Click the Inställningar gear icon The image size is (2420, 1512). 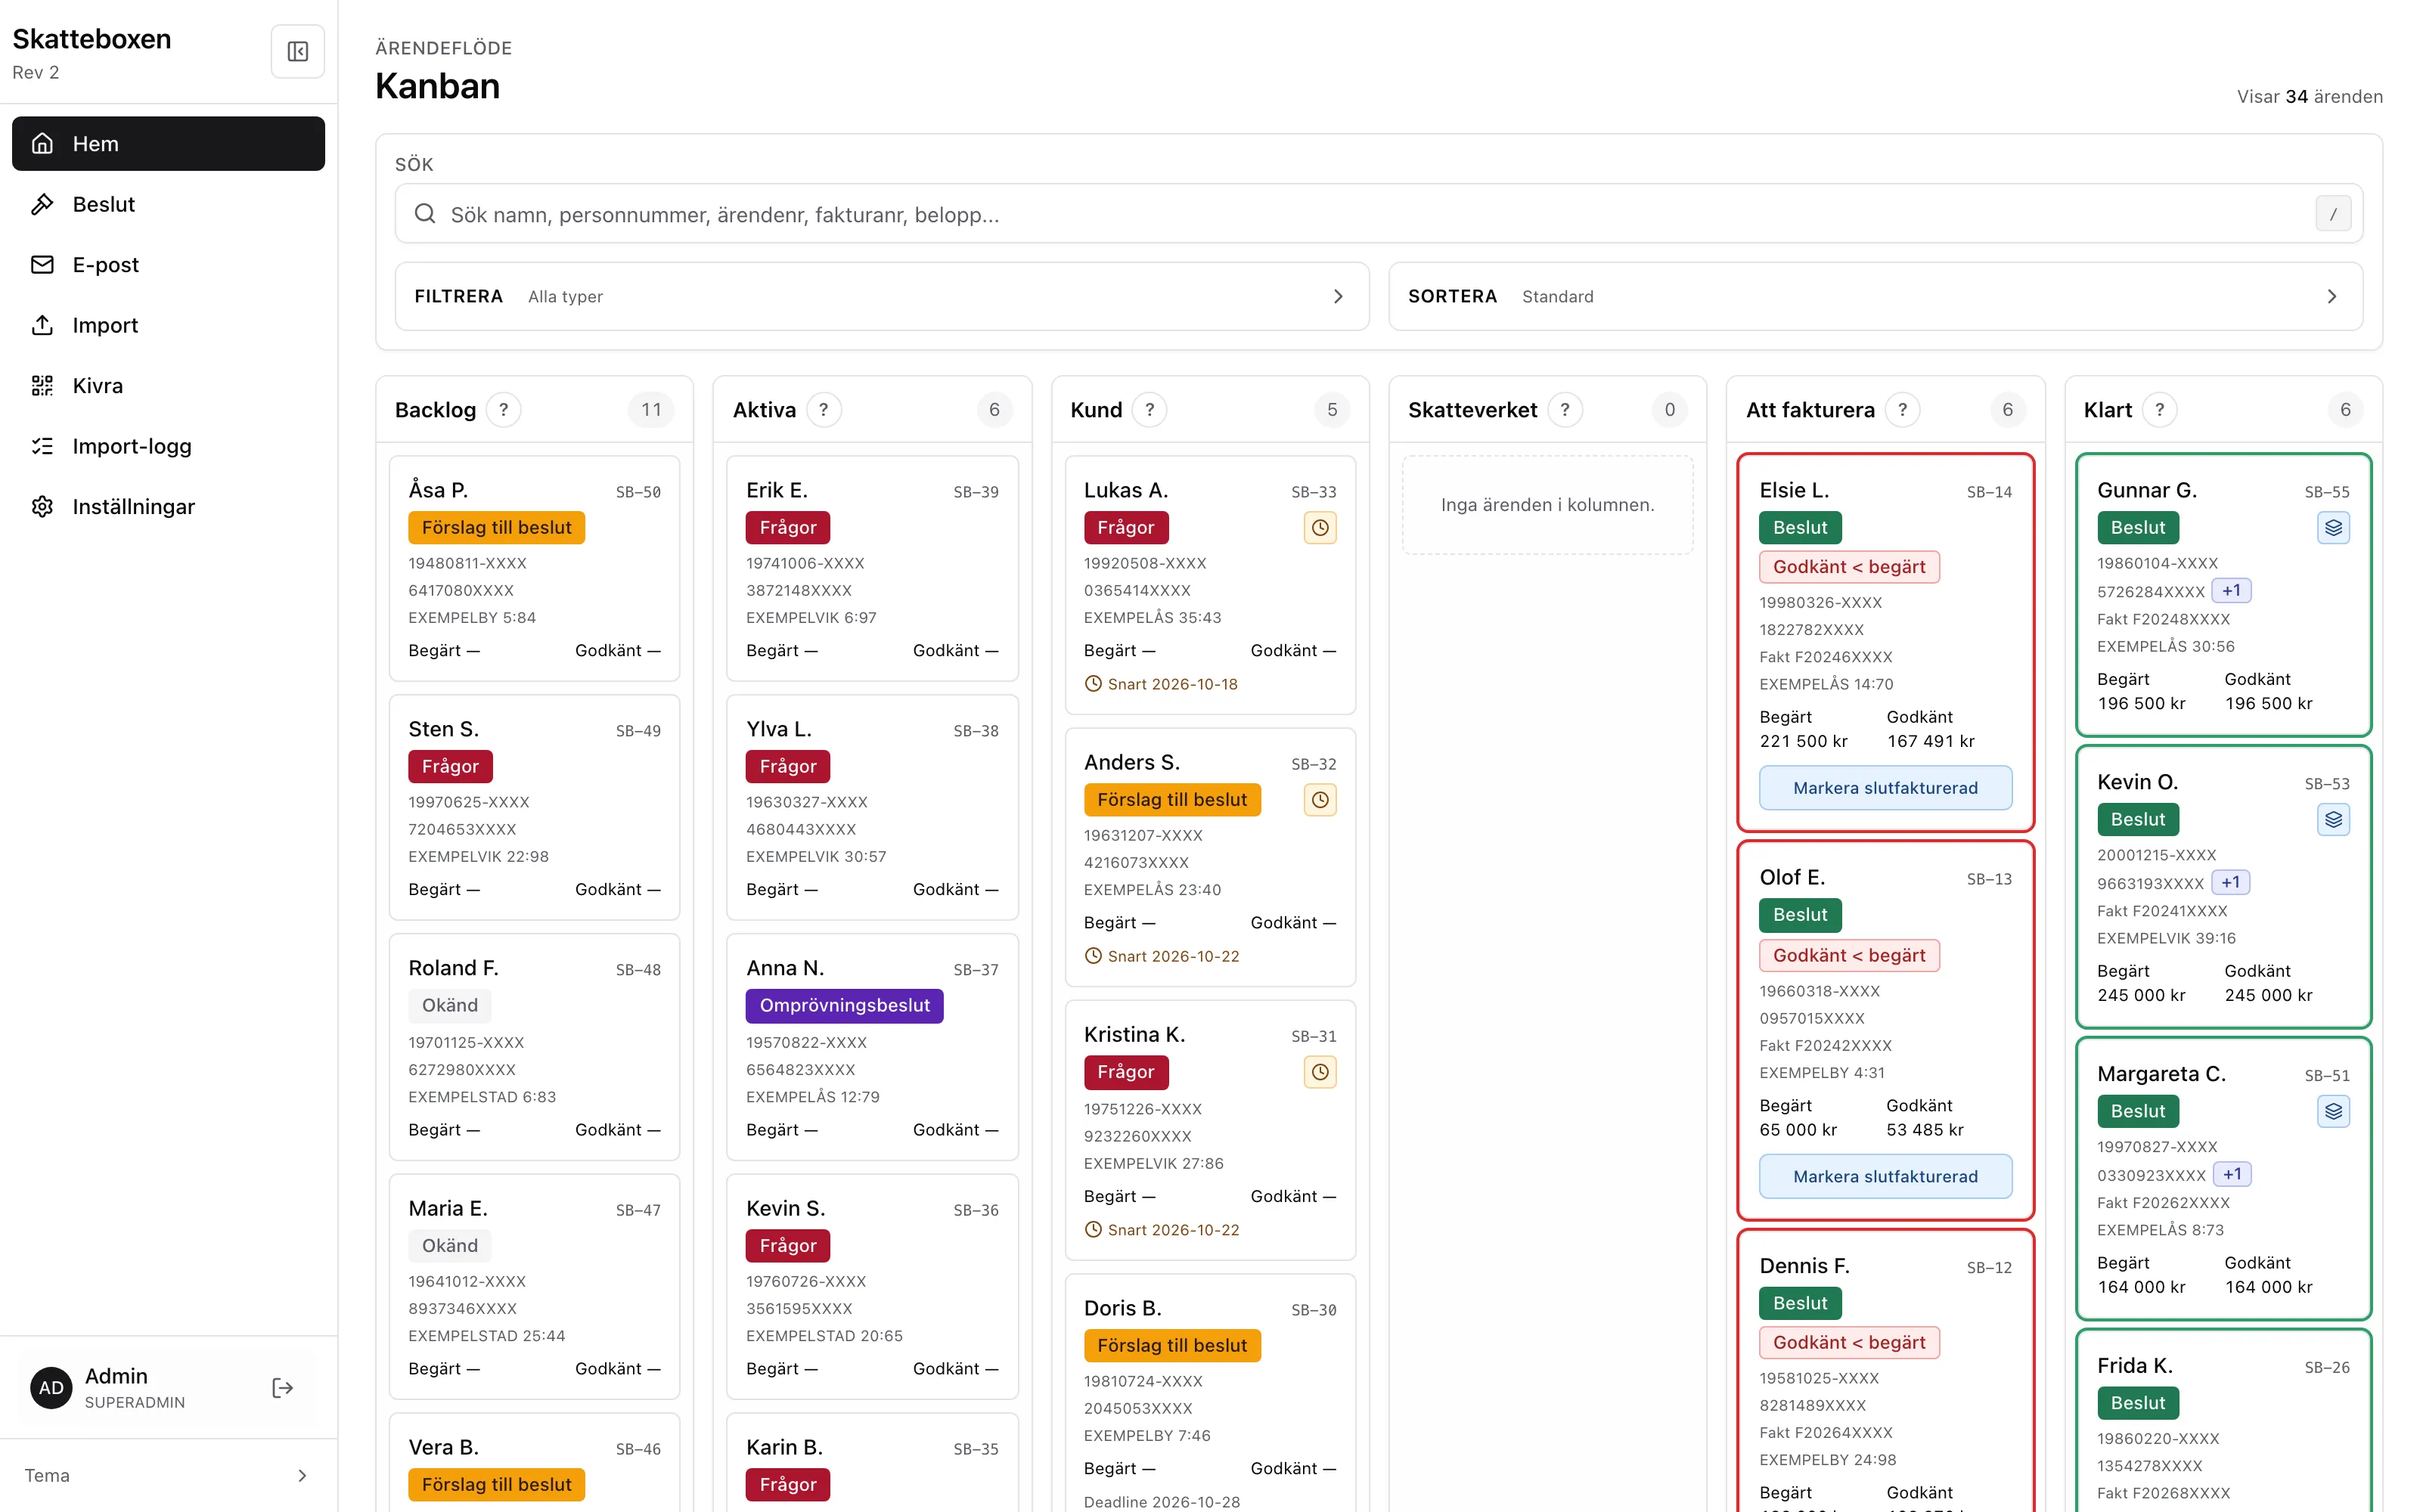[x=42, y=507]
